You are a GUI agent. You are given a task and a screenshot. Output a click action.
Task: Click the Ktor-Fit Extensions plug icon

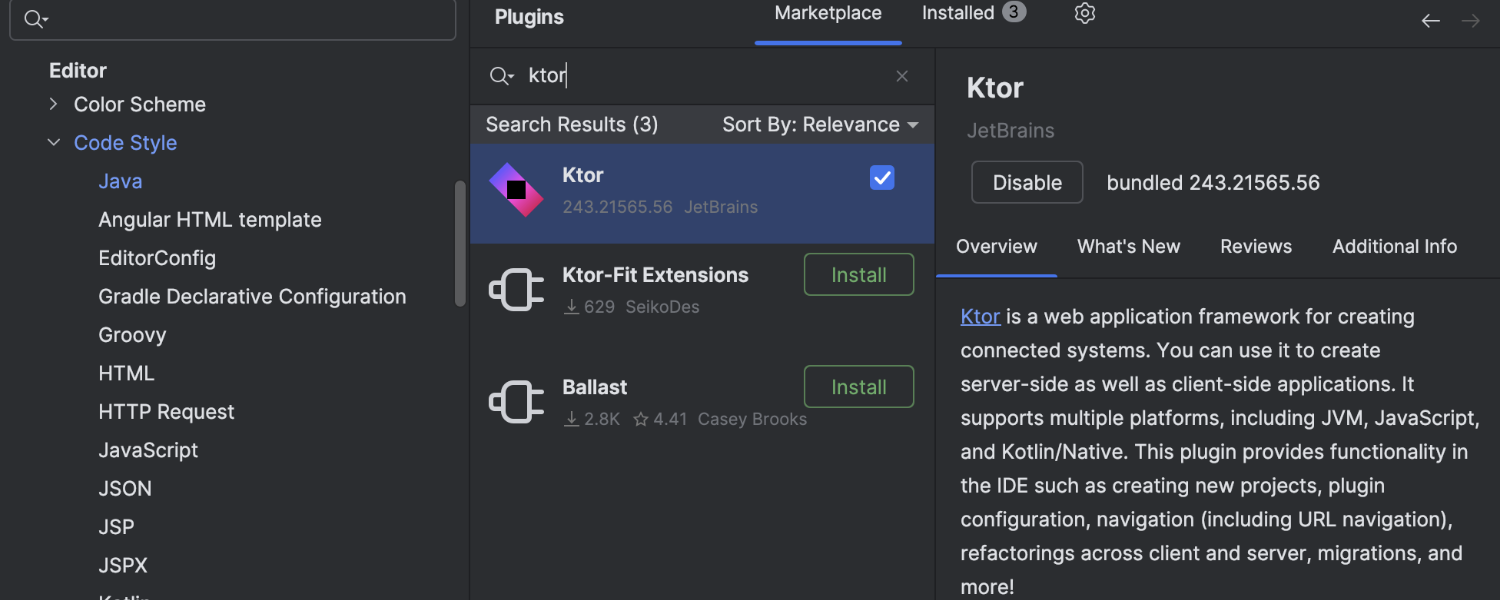[x=516, y=290]
